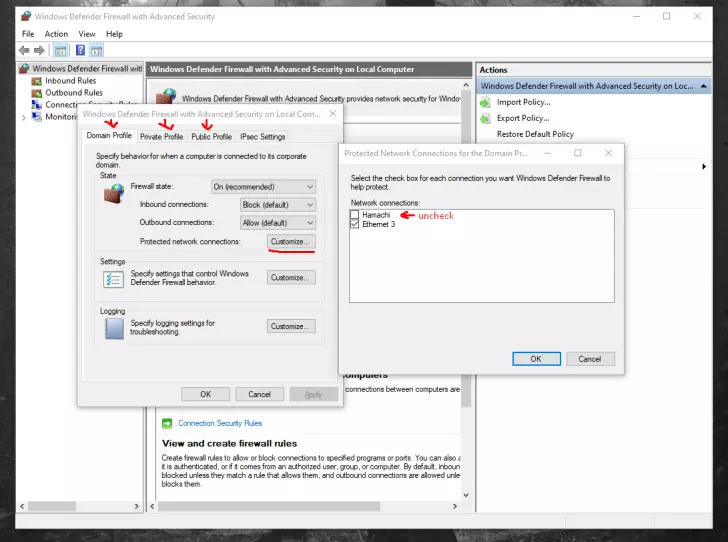
Task: Click the center pane horizontal scrollbar thumb
Action: [269, 506]
